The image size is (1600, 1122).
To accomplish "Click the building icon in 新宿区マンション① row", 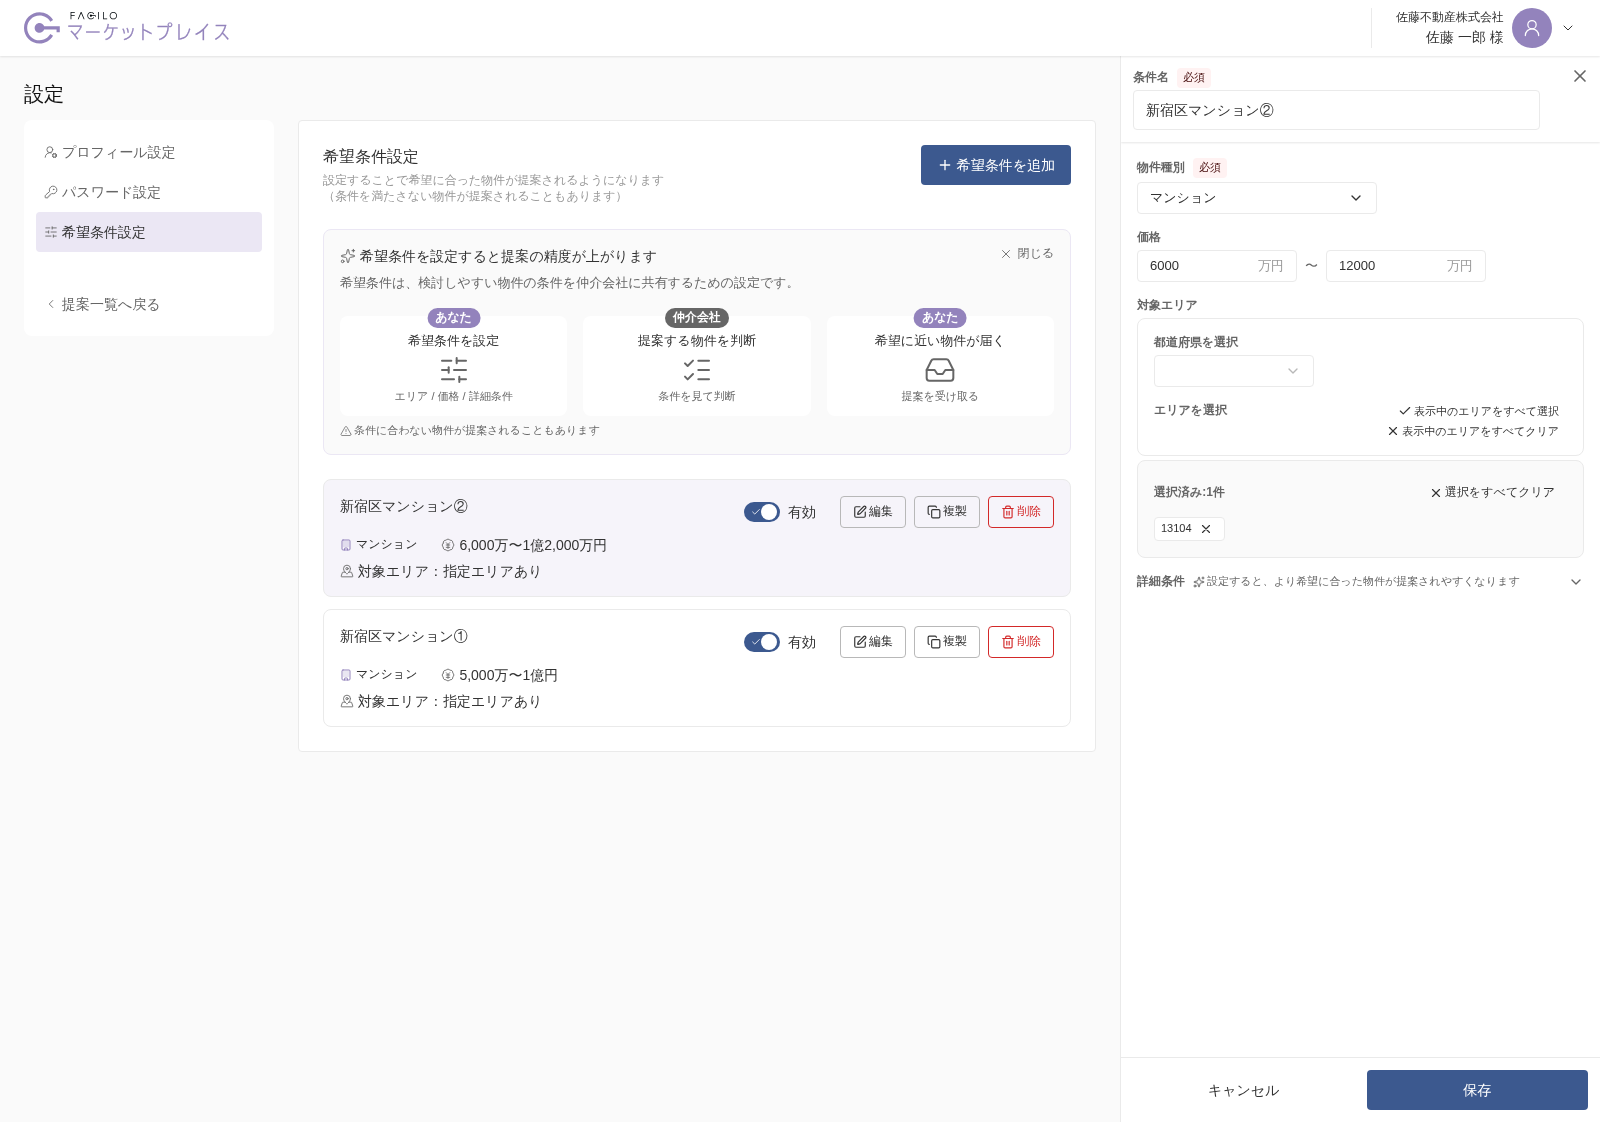I will click(346, 675).
